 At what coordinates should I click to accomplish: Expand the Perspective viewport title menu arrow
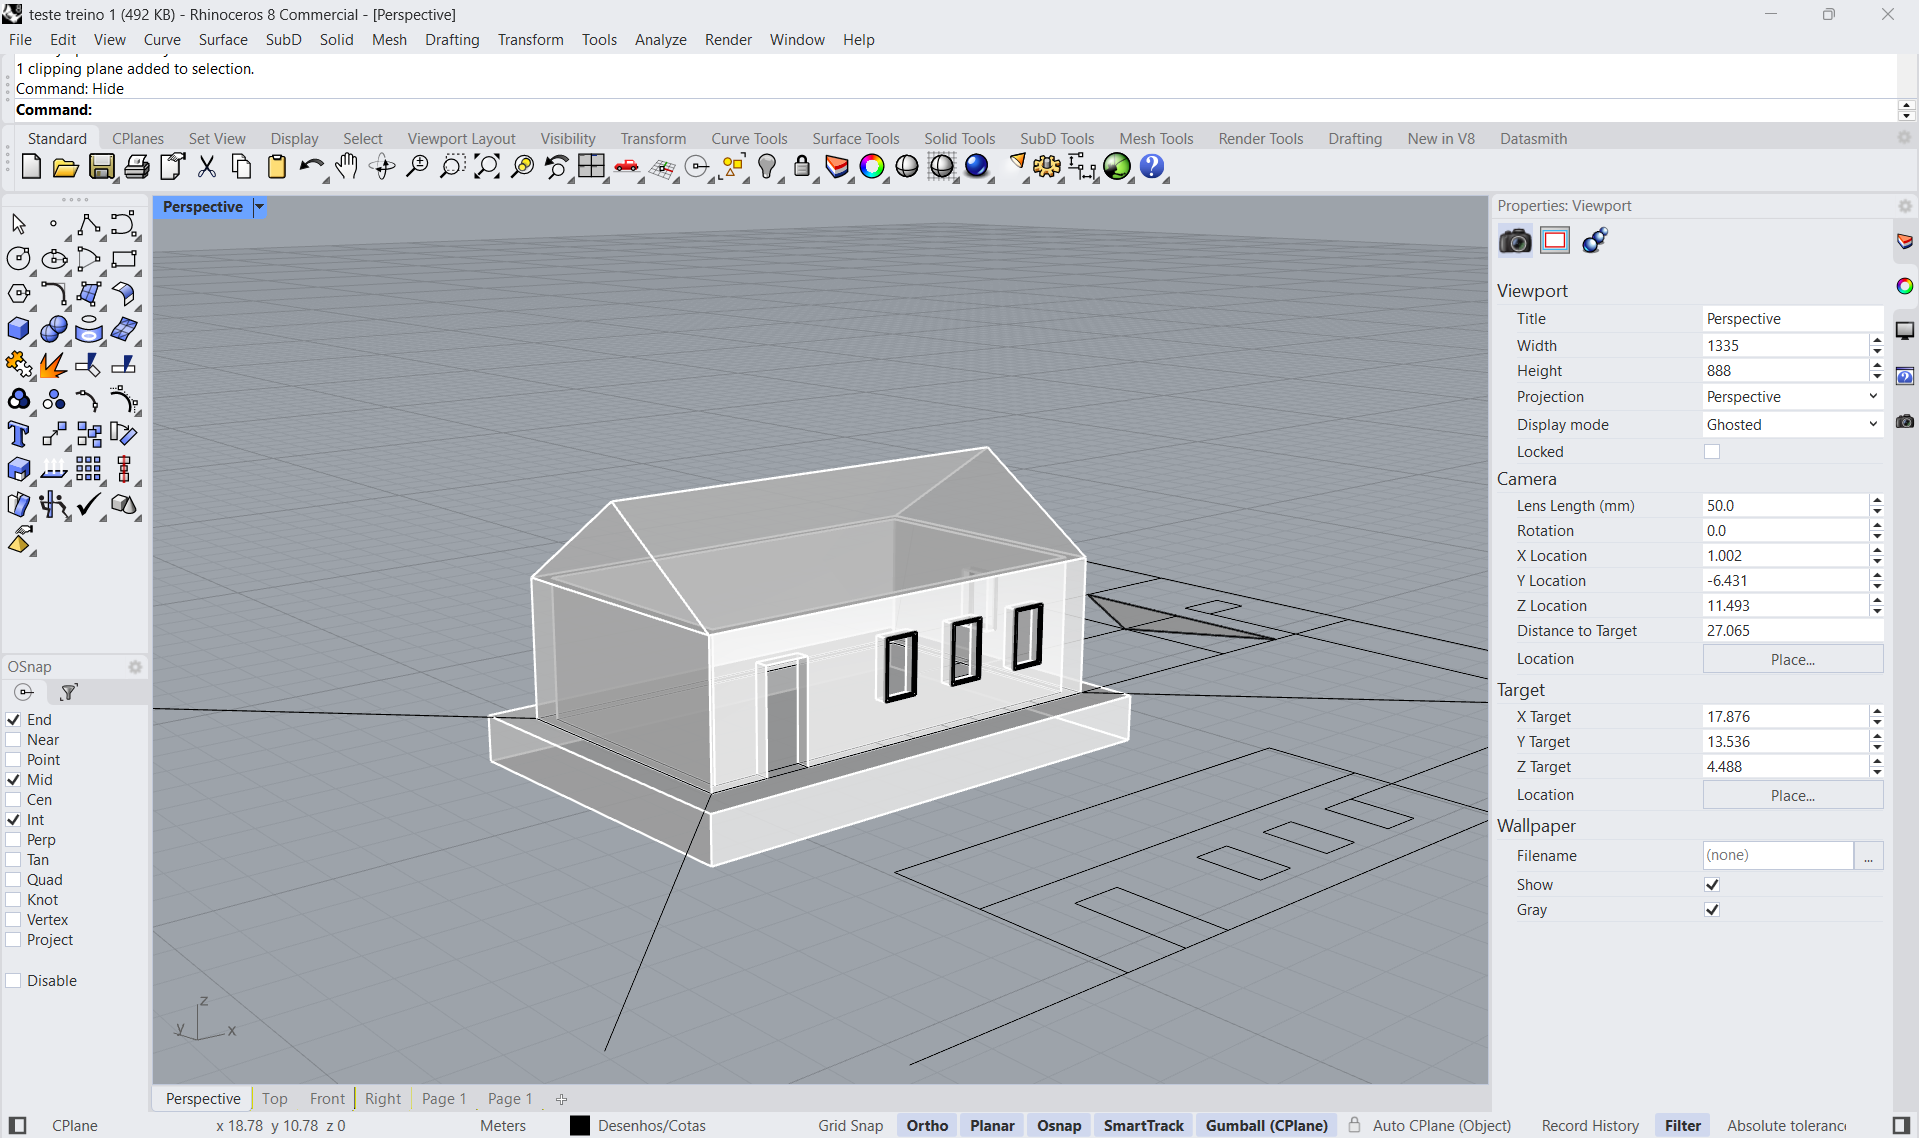[x=259, y=207]
